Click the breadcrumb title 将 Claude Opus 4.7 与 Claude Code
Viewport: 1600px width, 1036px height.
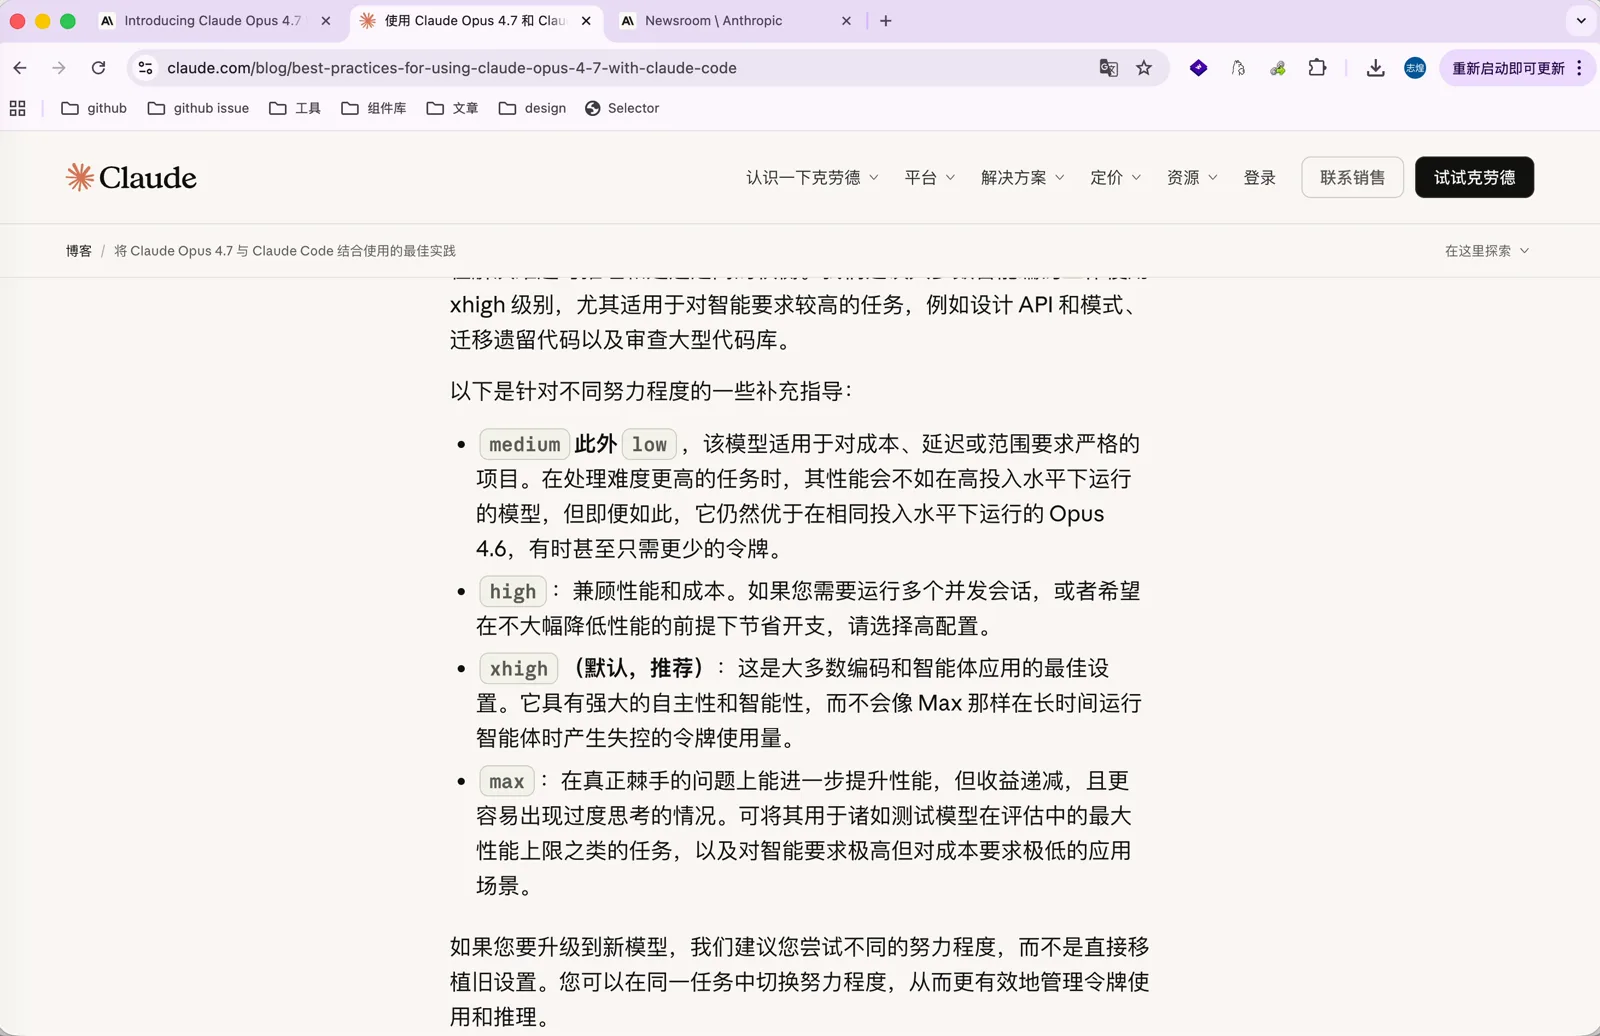click(x=284, y=251)
